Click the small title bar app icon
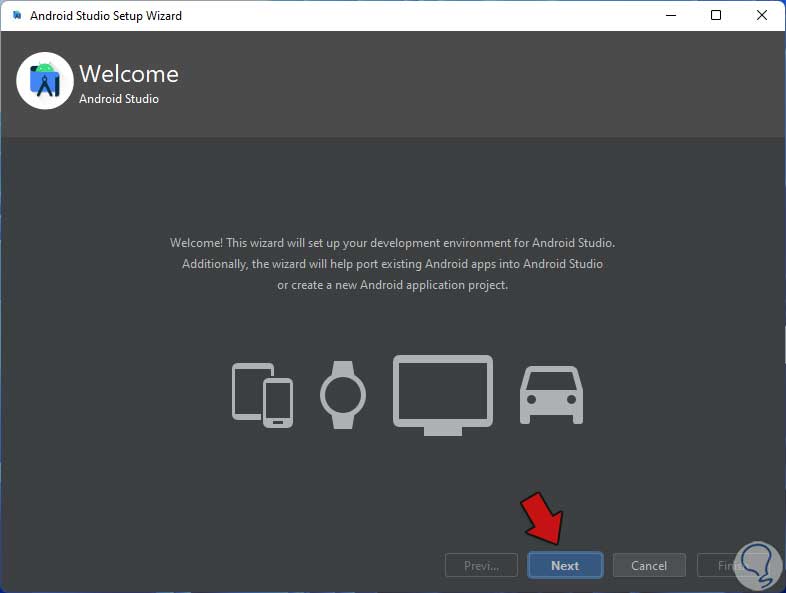 click(17, 16)
